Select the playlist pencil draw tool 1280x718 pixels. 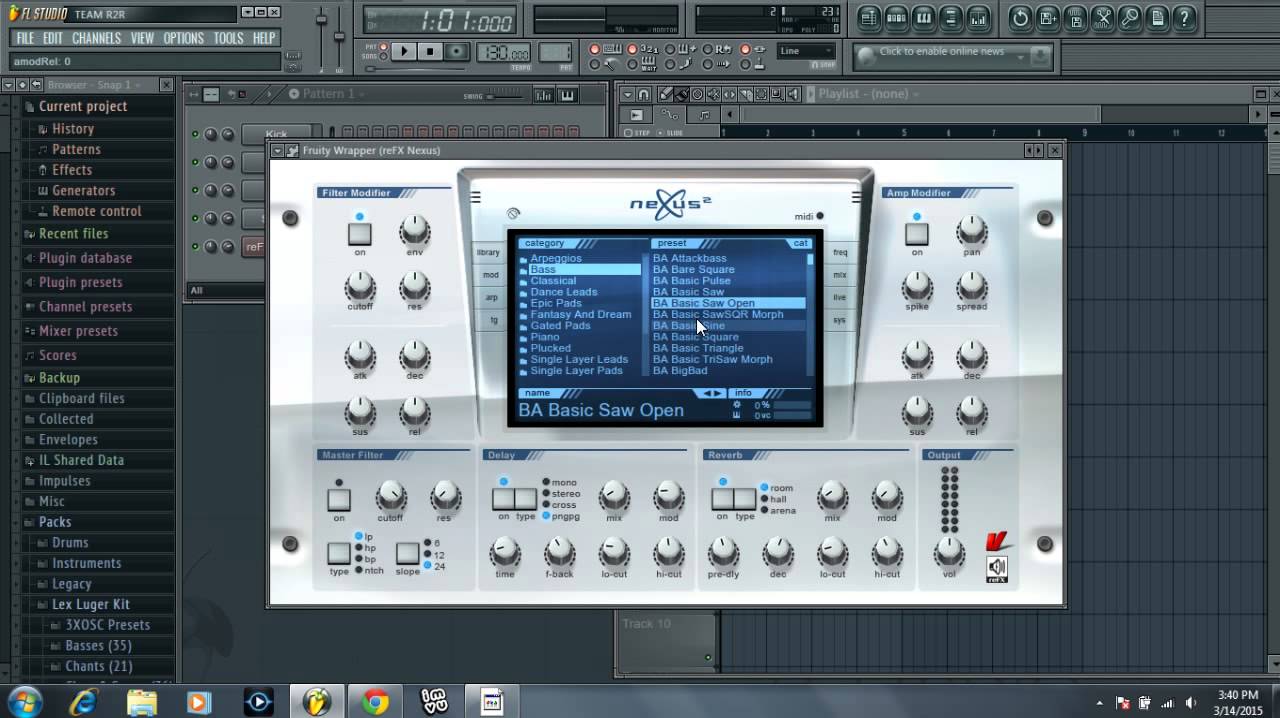[667, 95]
